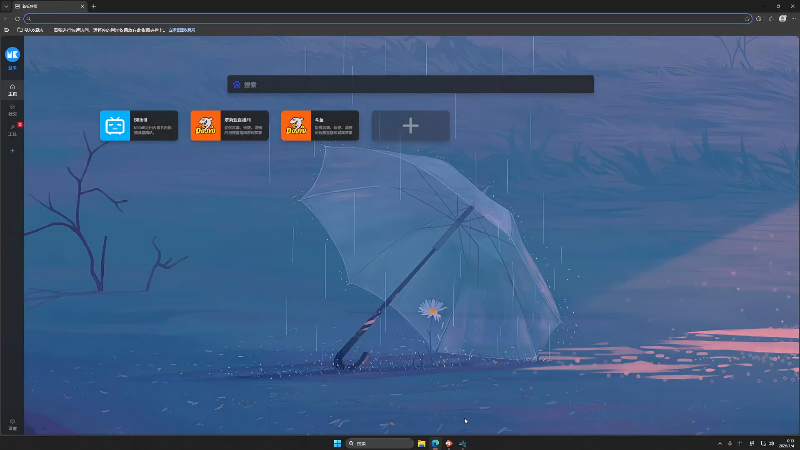Open the extensions icon next to address bar
The image size is (800, 450).
coord(759,19)
